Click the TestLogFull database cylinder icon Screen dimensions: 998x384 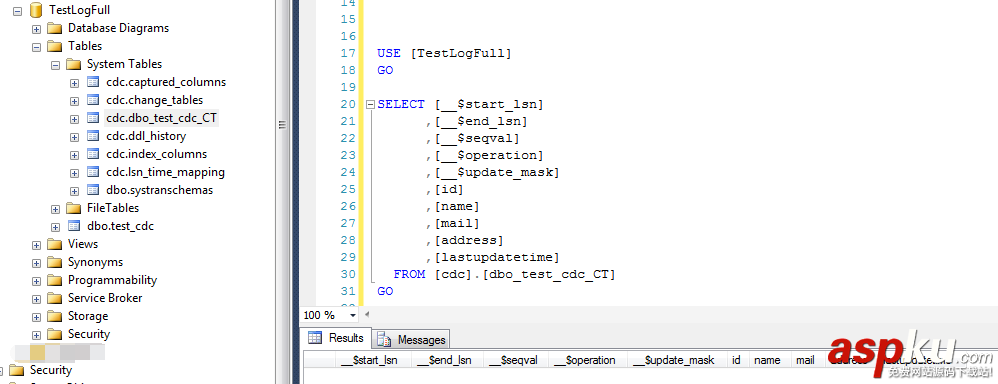(x=36, y=10)
